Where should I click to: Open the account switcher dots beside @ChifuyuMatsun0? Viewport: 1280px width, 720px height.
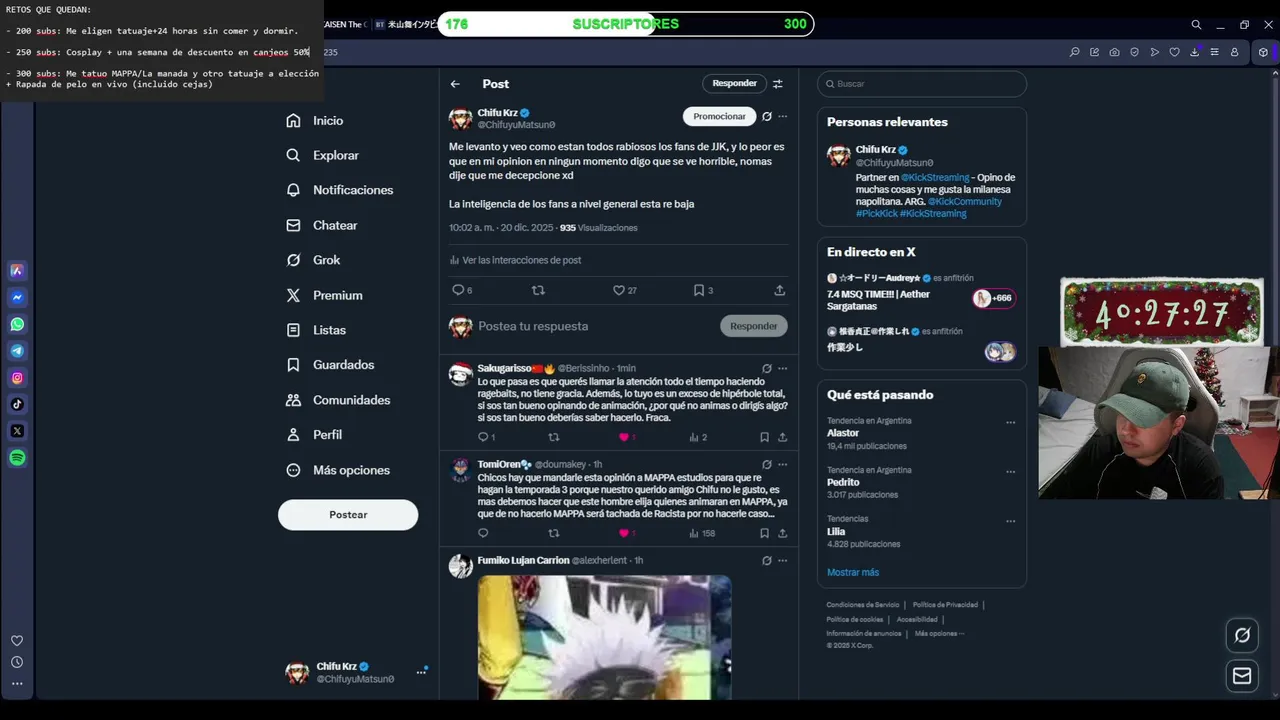(x=421, y=672)
